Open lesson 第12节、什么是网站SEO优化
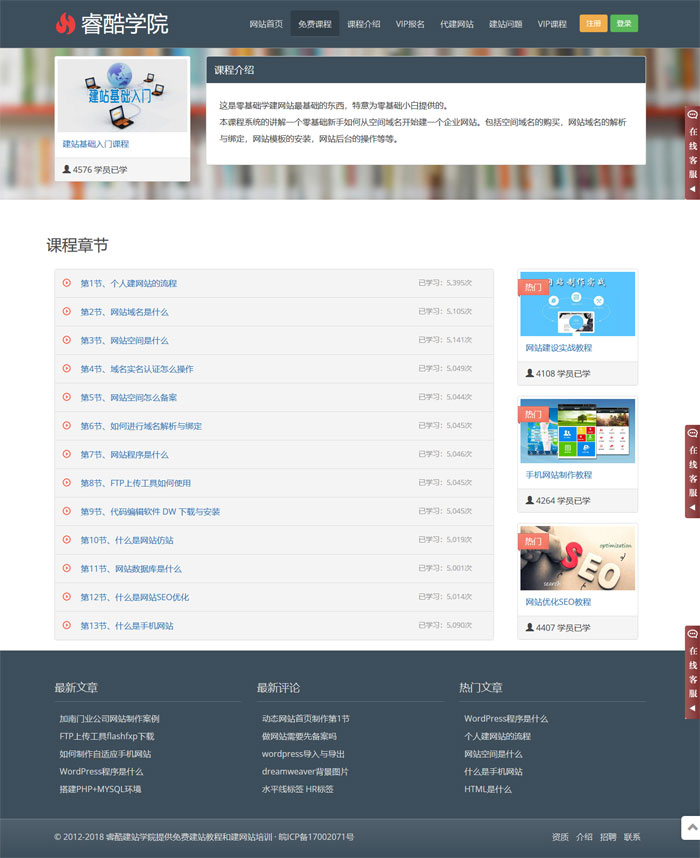Viewport: 700px width, 858px height. [x=135, y=597]
